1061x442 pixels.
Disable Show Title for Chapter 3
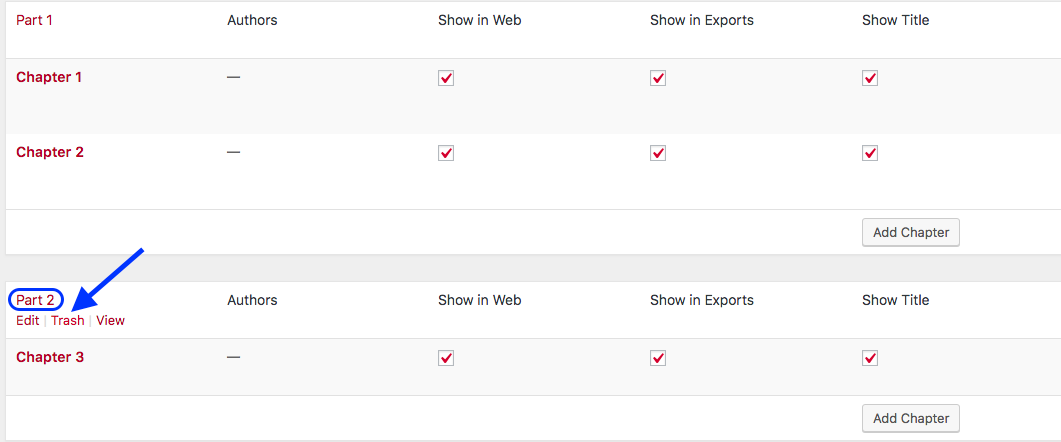[x=870, y=358]
